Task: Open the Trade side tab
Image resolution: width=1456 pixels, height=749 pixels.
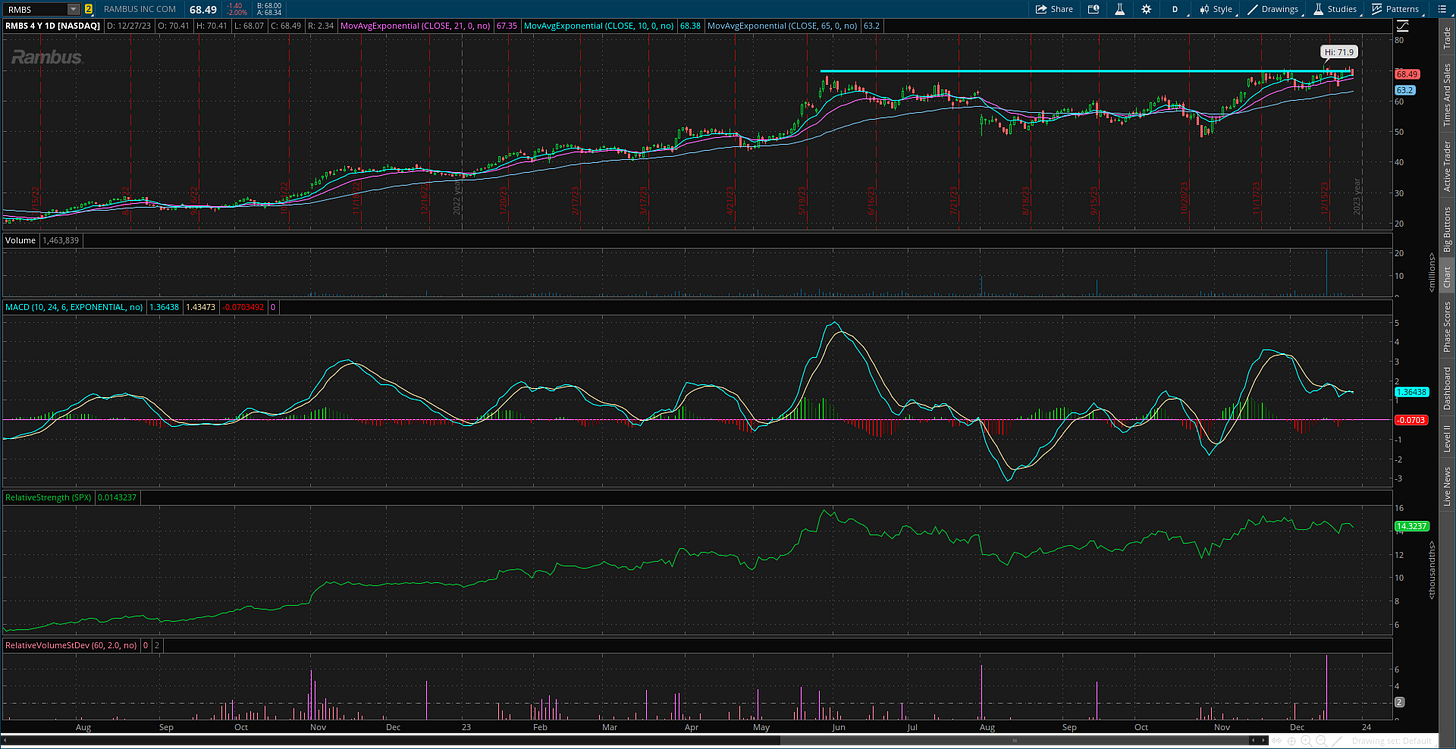Action: (x=1447, y=39)
